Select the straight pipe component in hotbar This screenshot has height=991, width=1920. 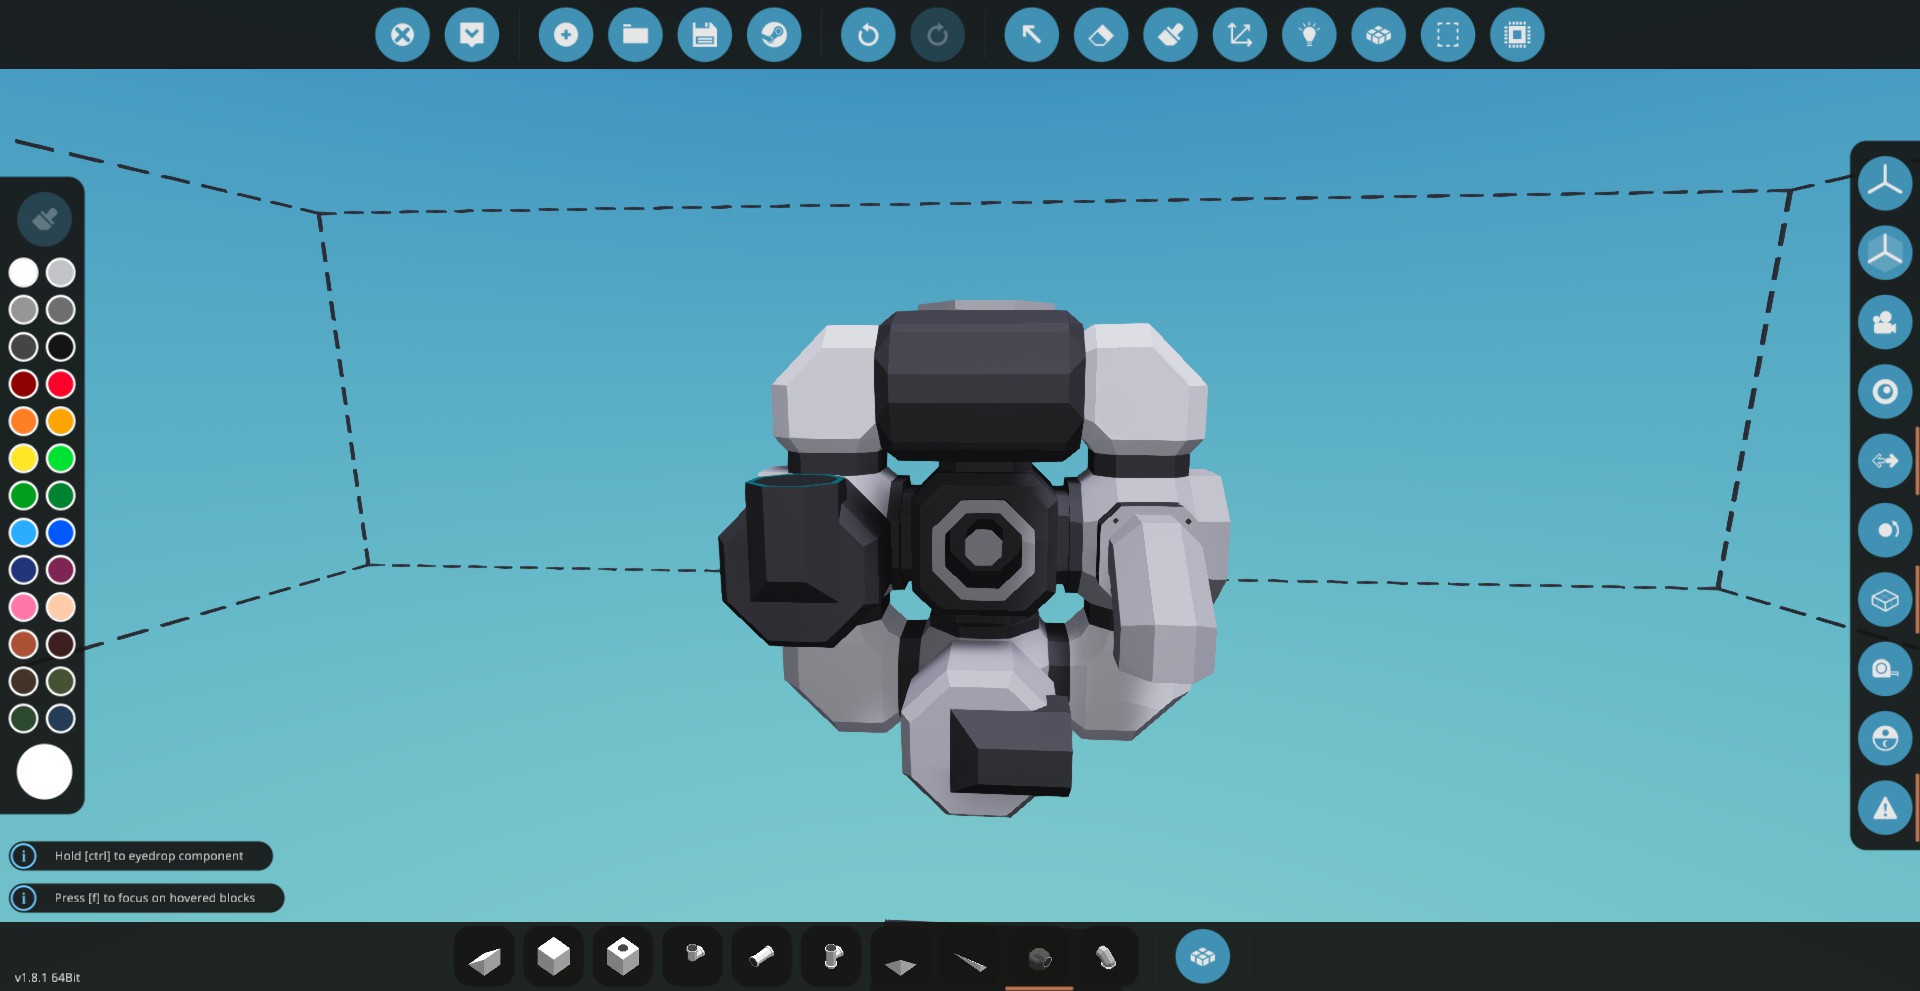pyautogui.click(x=762, y=957)
